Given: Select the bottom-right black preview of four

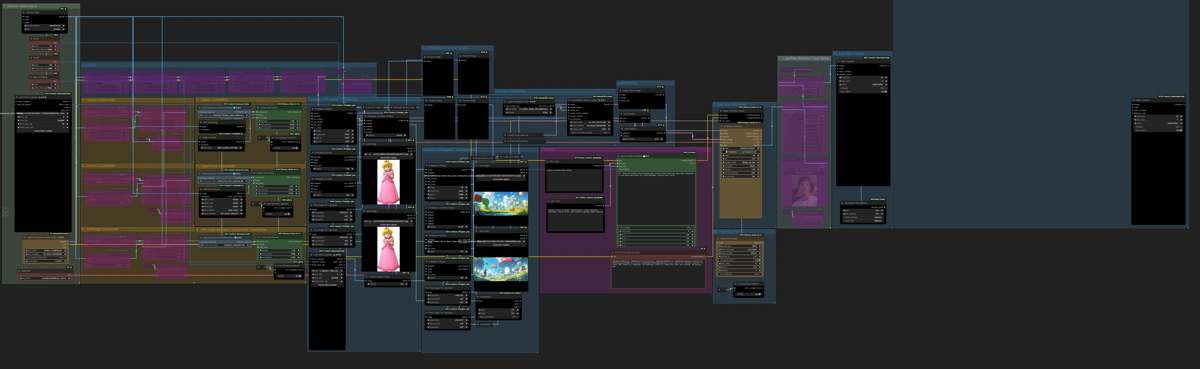Looking at the screenshot, I should (x=473, y=119).
